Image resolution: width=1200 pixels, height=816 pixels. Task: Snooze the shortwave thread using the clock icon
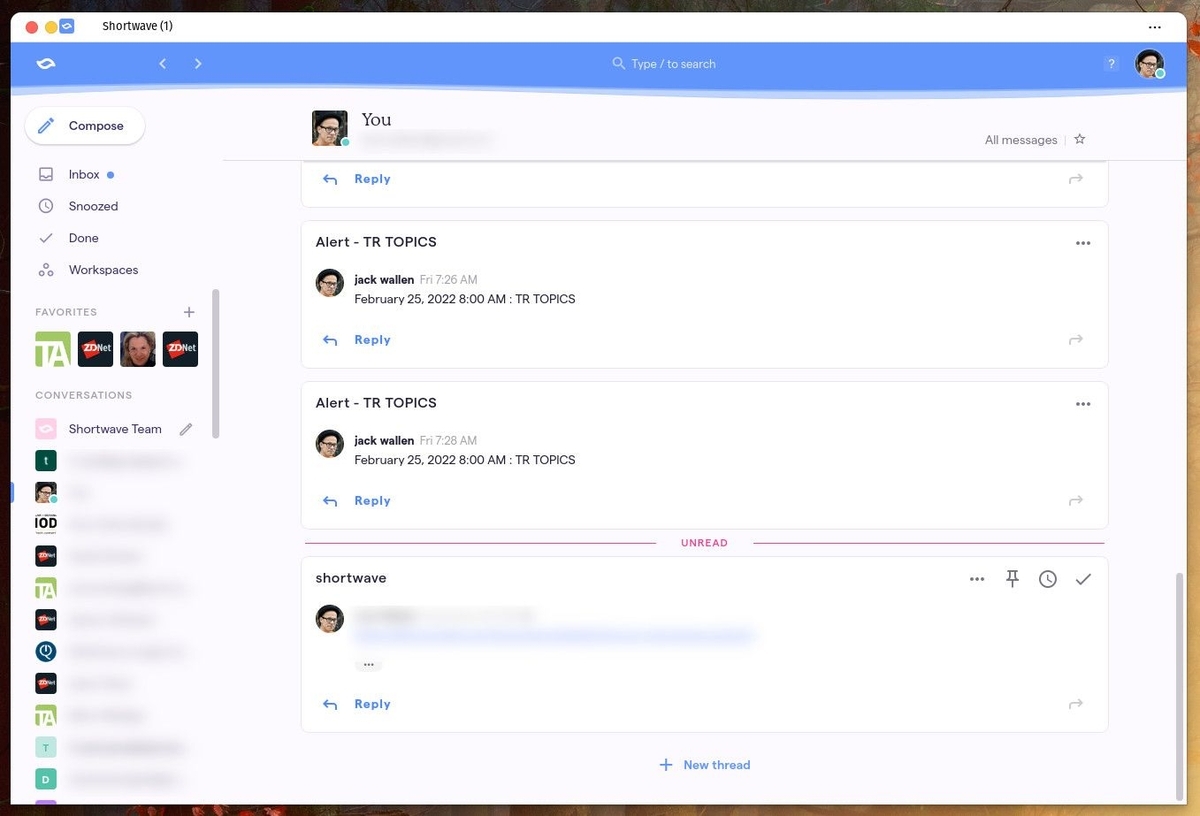[x=1047, y=578]
